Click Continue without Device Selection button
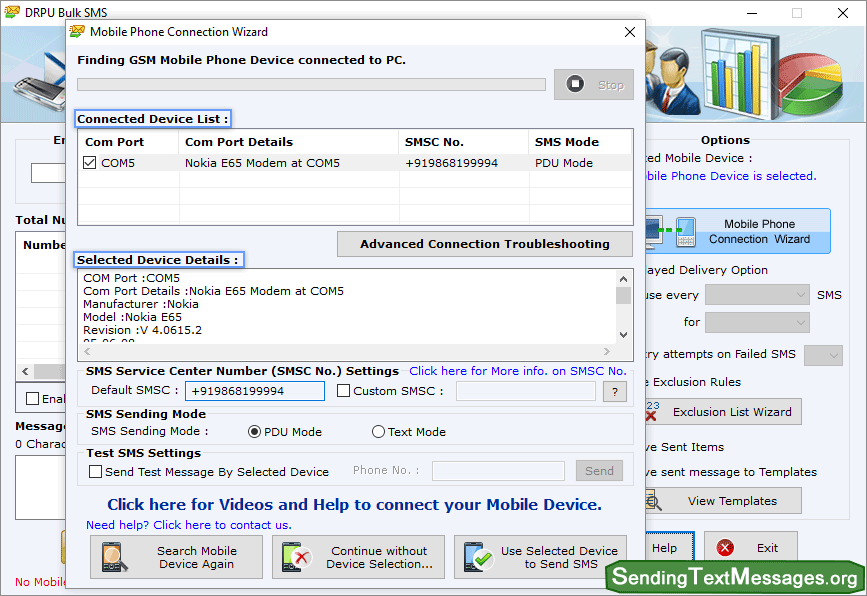Screen dimensions: 867x596 pos(358,557)
